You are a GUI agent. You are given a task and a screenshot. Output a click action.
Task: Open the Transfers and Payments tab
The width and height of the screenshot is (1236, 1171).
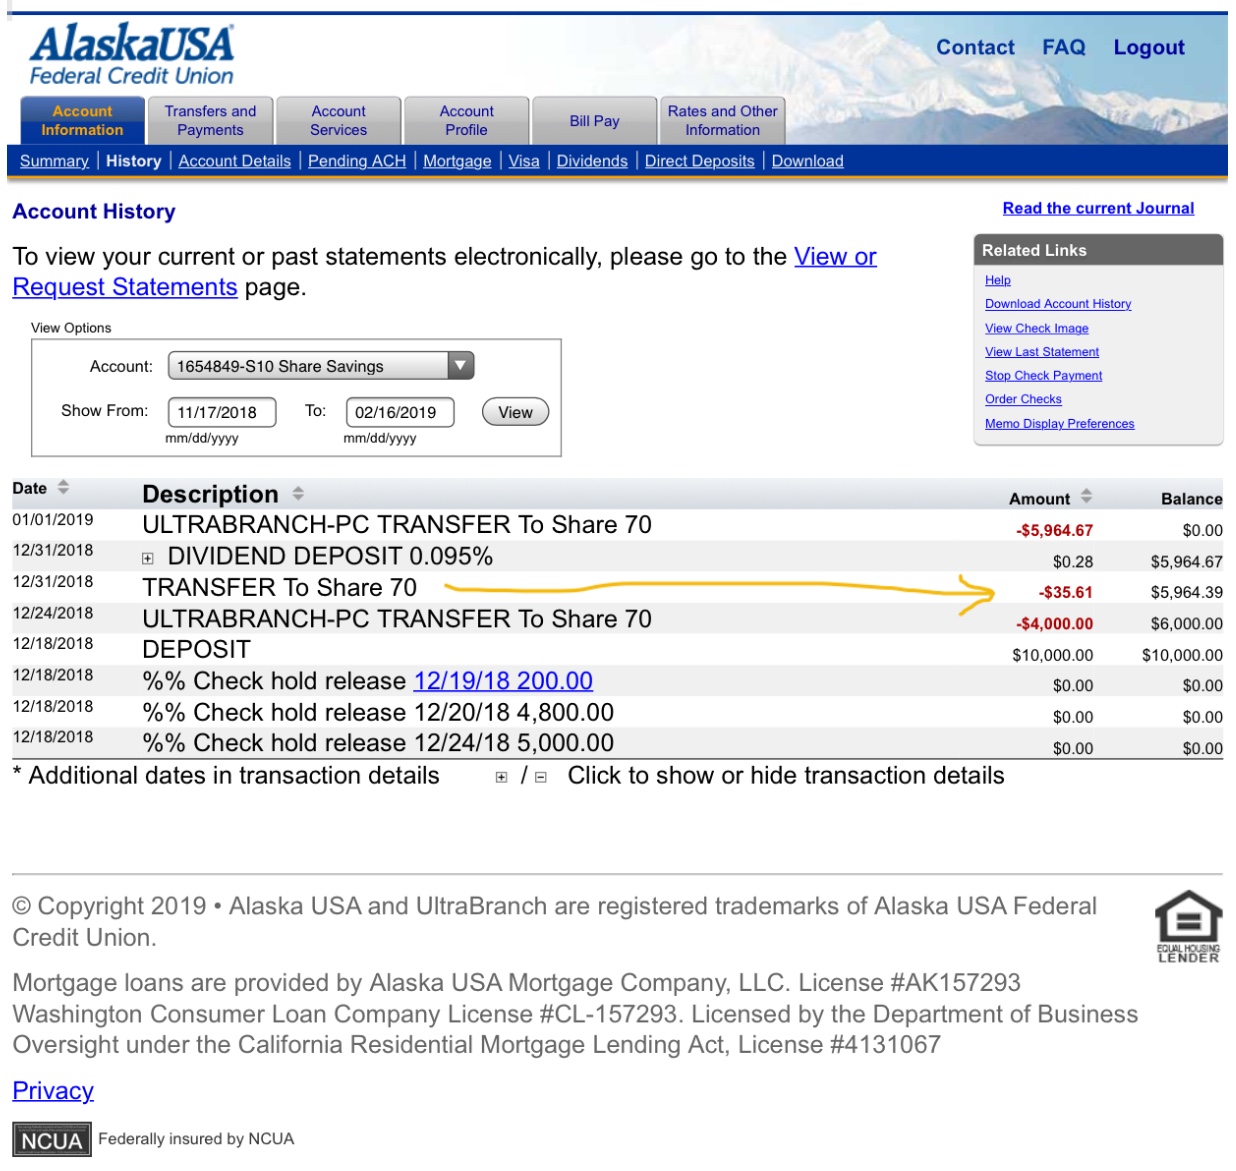pyautogui.click(x=210, y=121)
